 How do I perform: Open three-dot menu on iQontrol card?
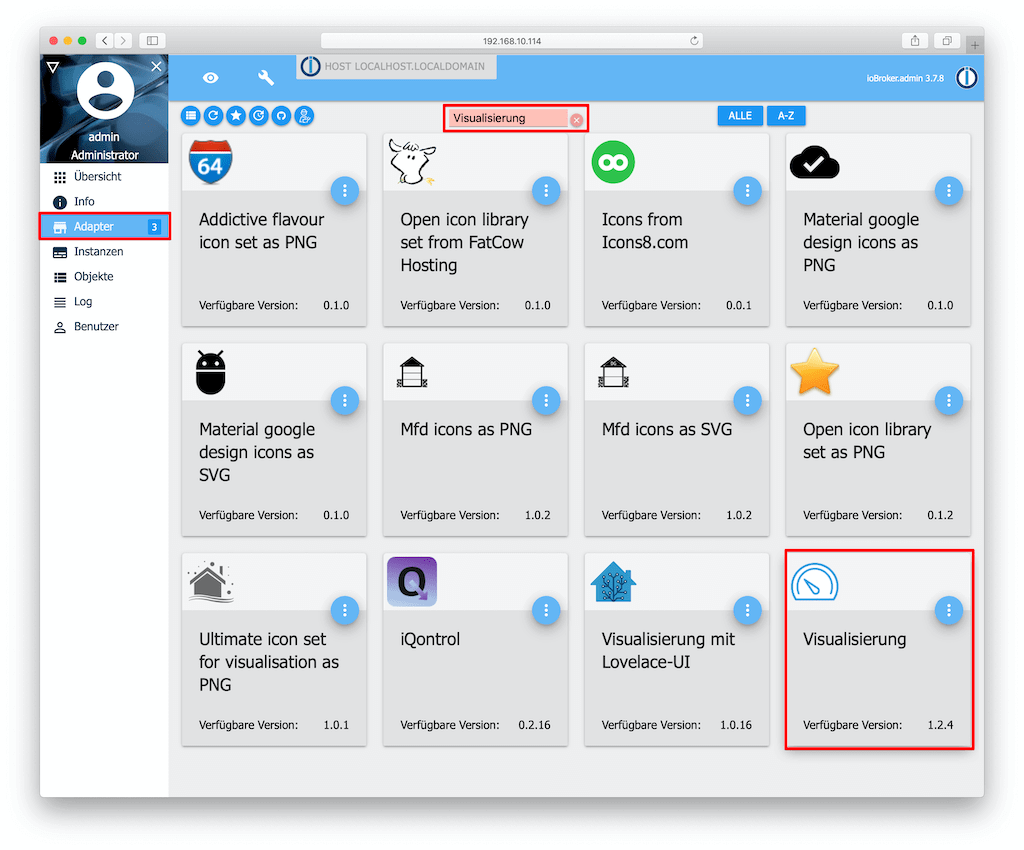(x=546, y=610)
